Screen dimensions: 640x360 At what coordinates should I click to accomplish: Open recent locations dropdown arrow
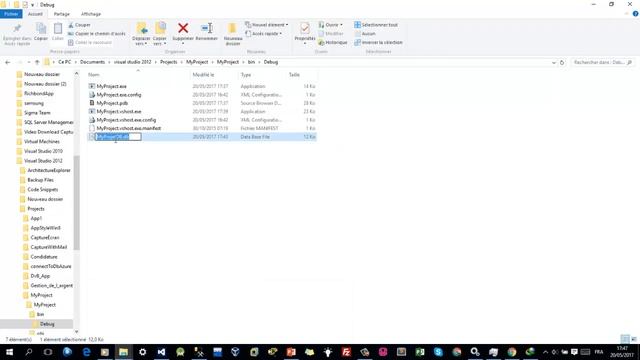[29, 62]
